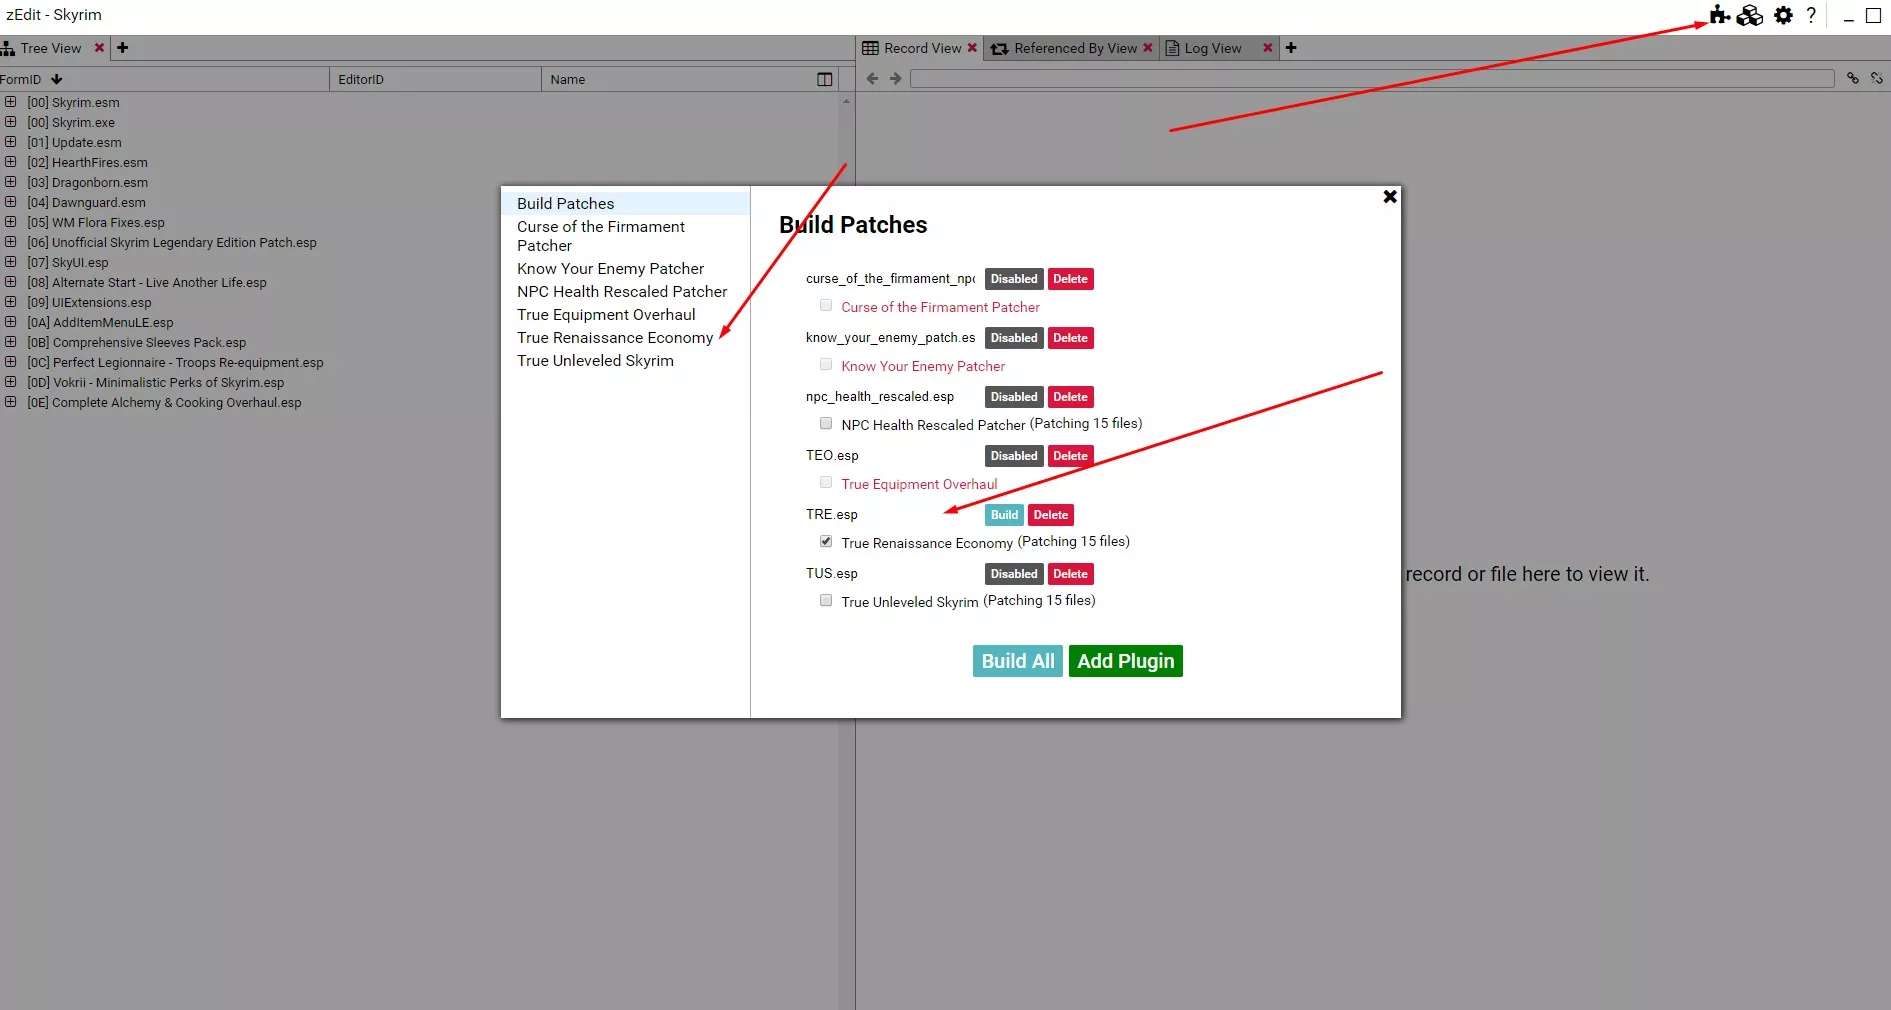Click the EditorID column header
The image size is (1891, 1010).
pos(435,79)
